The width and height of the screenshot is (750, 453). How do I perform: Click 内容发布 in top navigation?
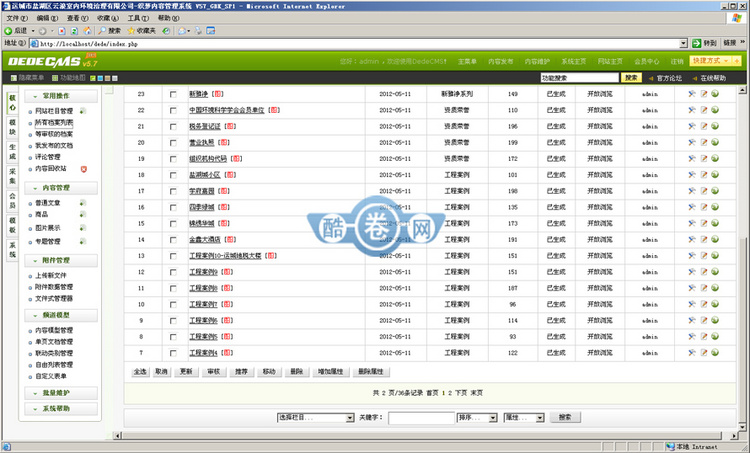click(500, 61)
